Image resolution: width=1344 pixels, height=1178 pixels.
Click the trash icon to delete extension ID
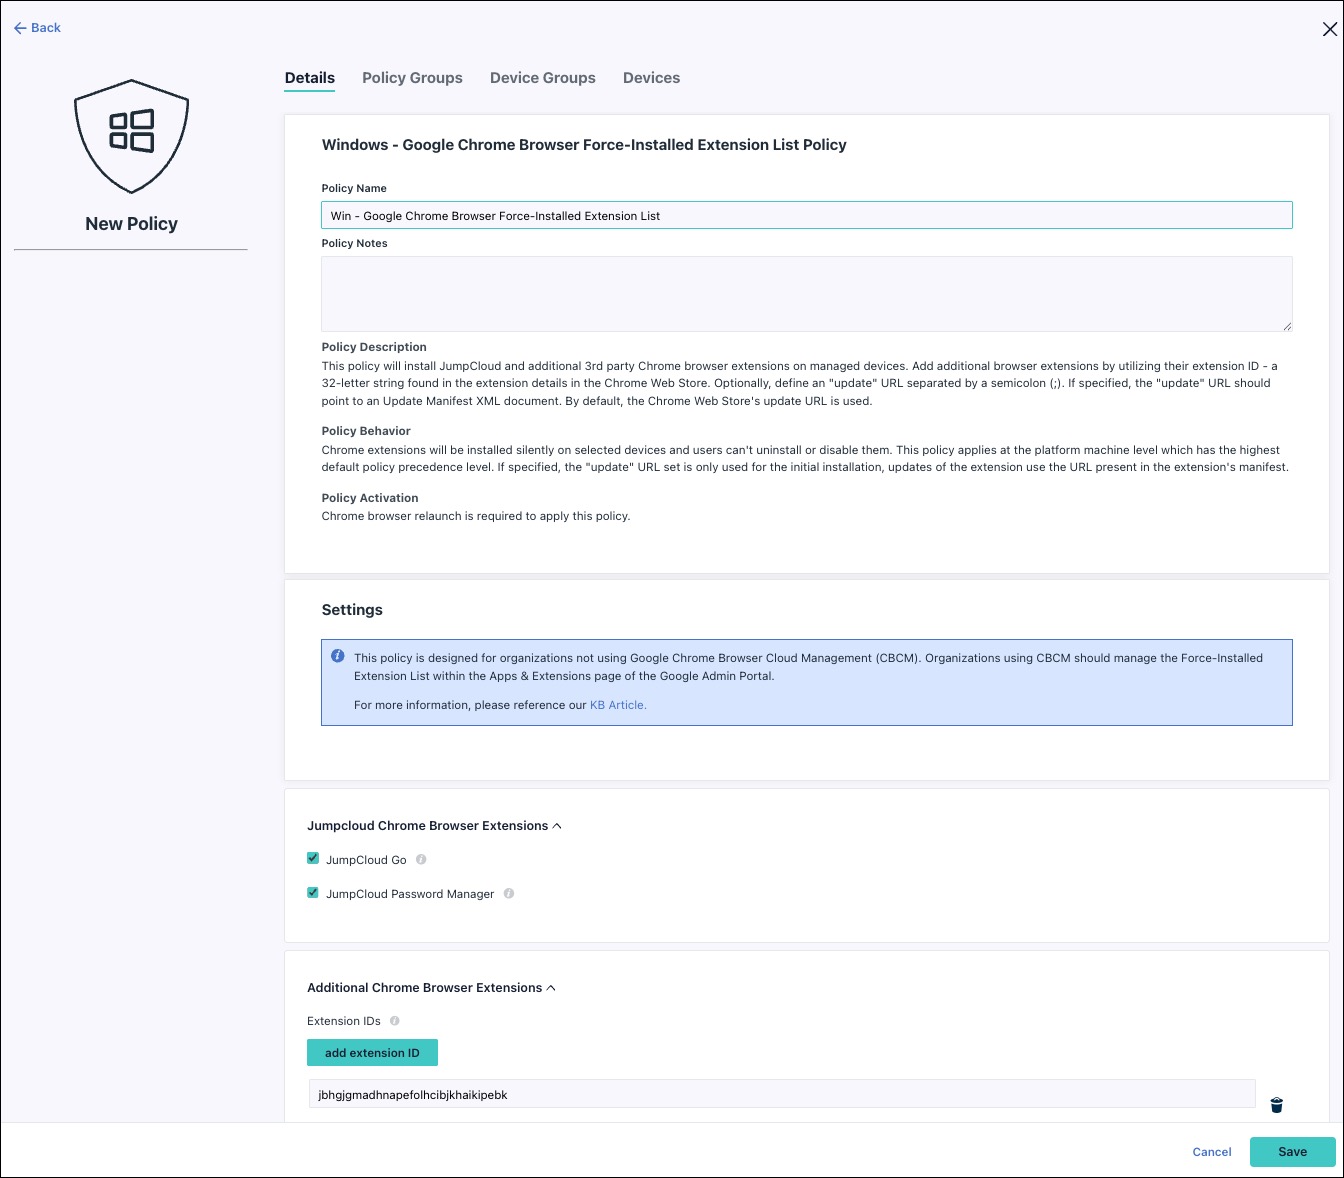click(1276, 1105)
